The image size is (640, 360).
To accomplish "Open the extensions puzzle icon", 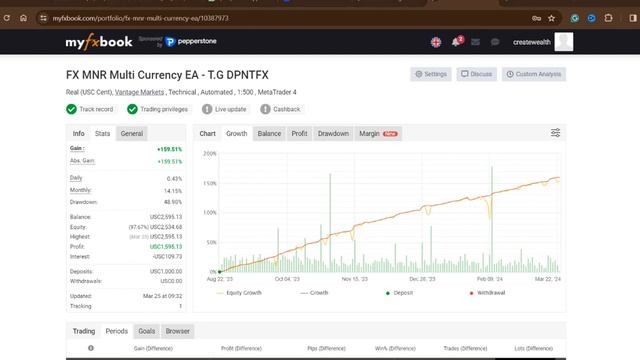I will 608,18.
